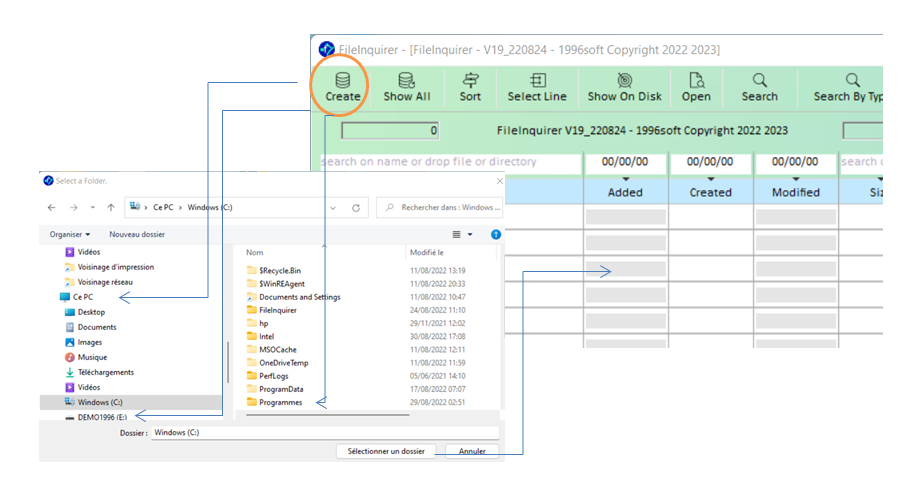The height and width of the screenshot is (503, 912).
Task: Go forward in the folder dialog
Action: pyautogui.click(x=73, y=208)
